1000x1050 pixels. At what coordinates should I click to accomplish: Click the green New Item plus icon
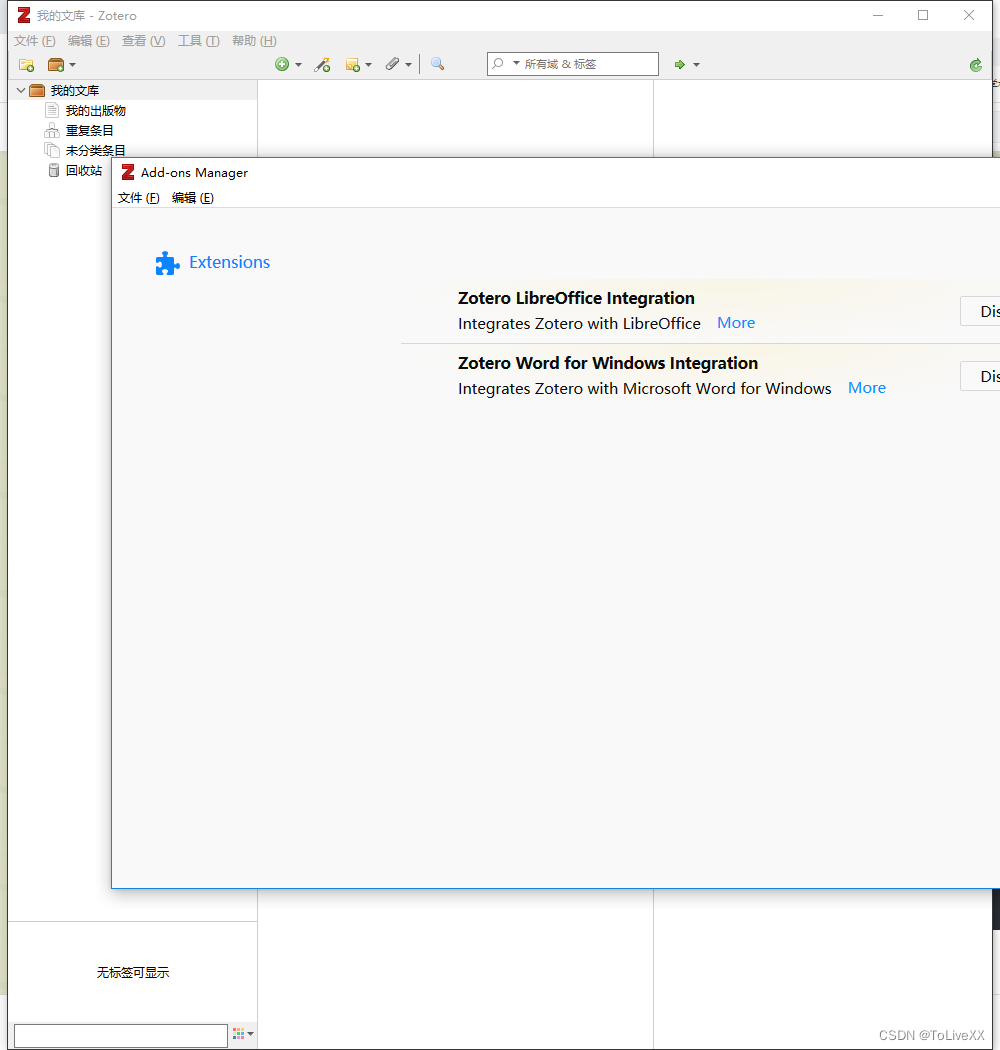pyautogui.click(x=282, y=64)
